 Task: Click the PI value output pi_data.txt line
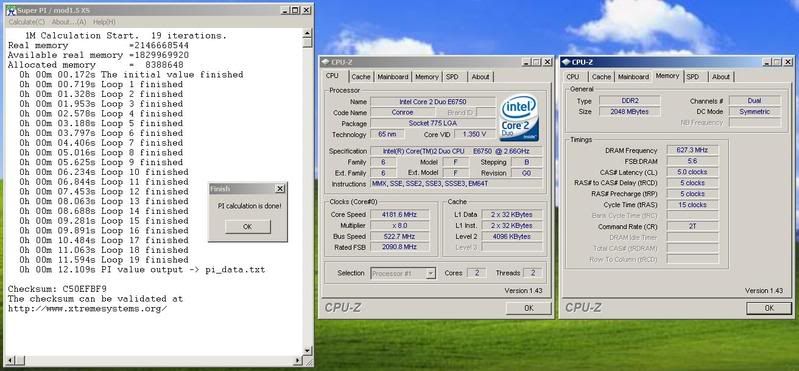142,270
